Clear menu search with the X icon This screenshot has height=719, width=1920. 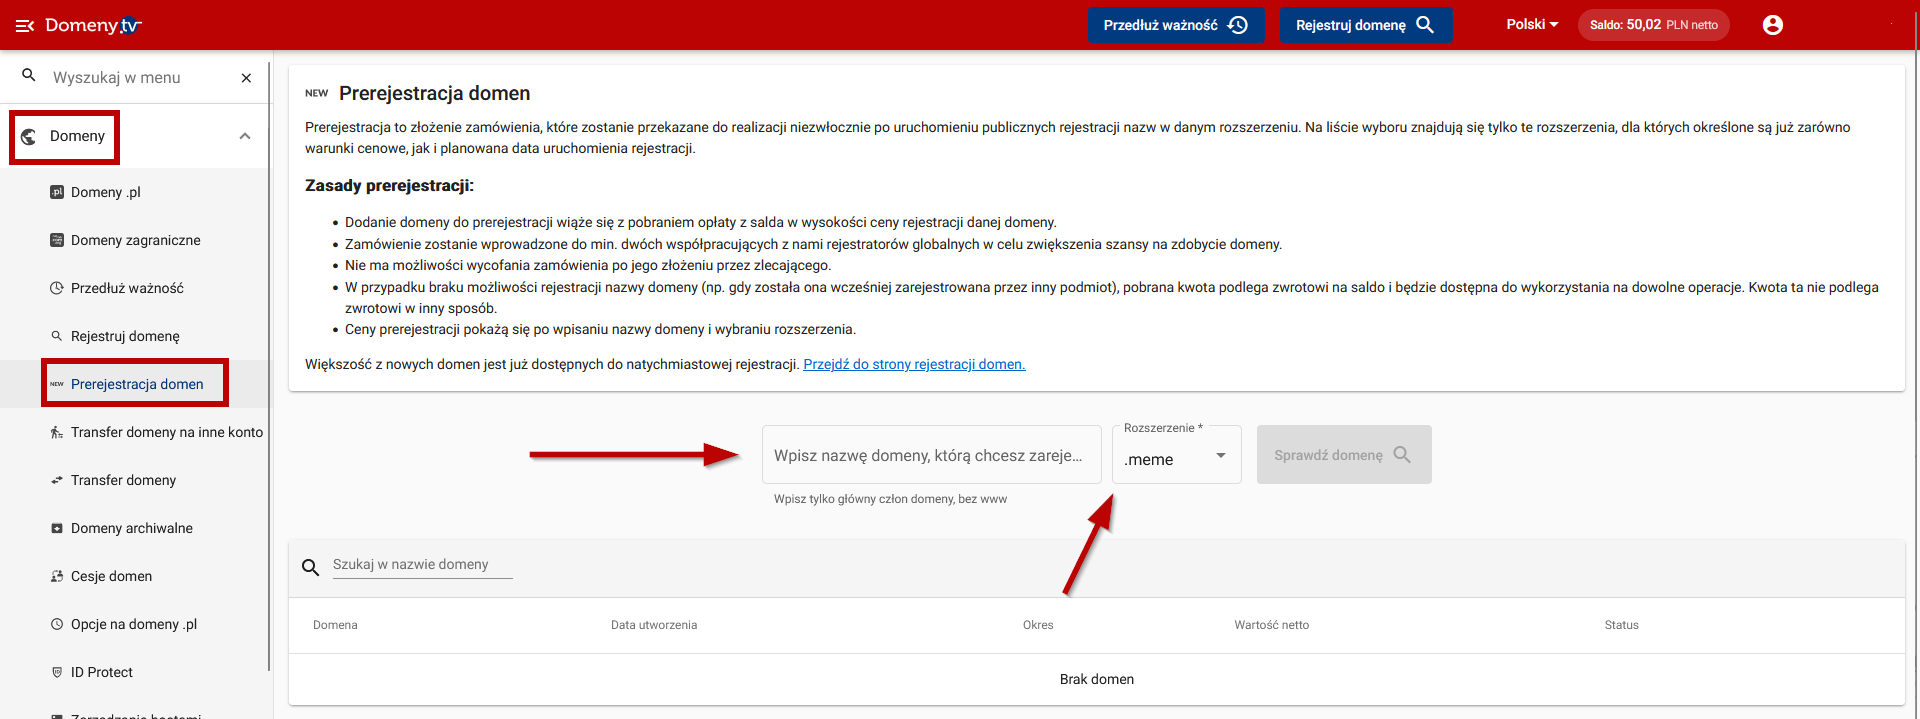click(x=246, y=78)
